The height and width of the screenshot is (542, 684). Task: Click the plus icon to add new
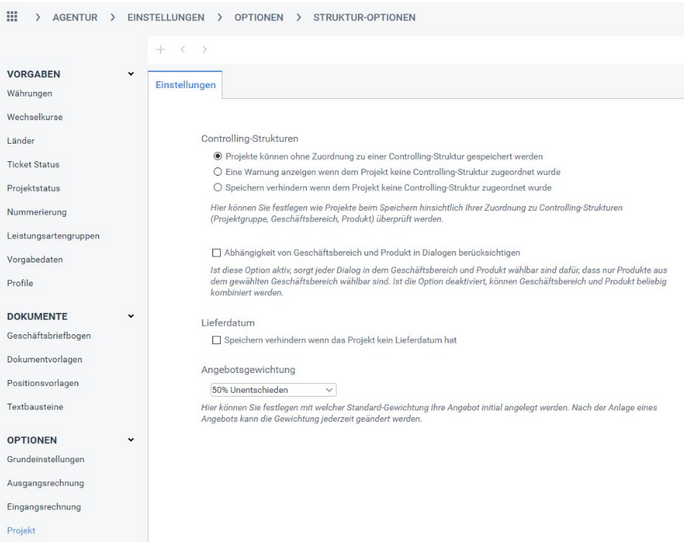[x=161, y=49]
